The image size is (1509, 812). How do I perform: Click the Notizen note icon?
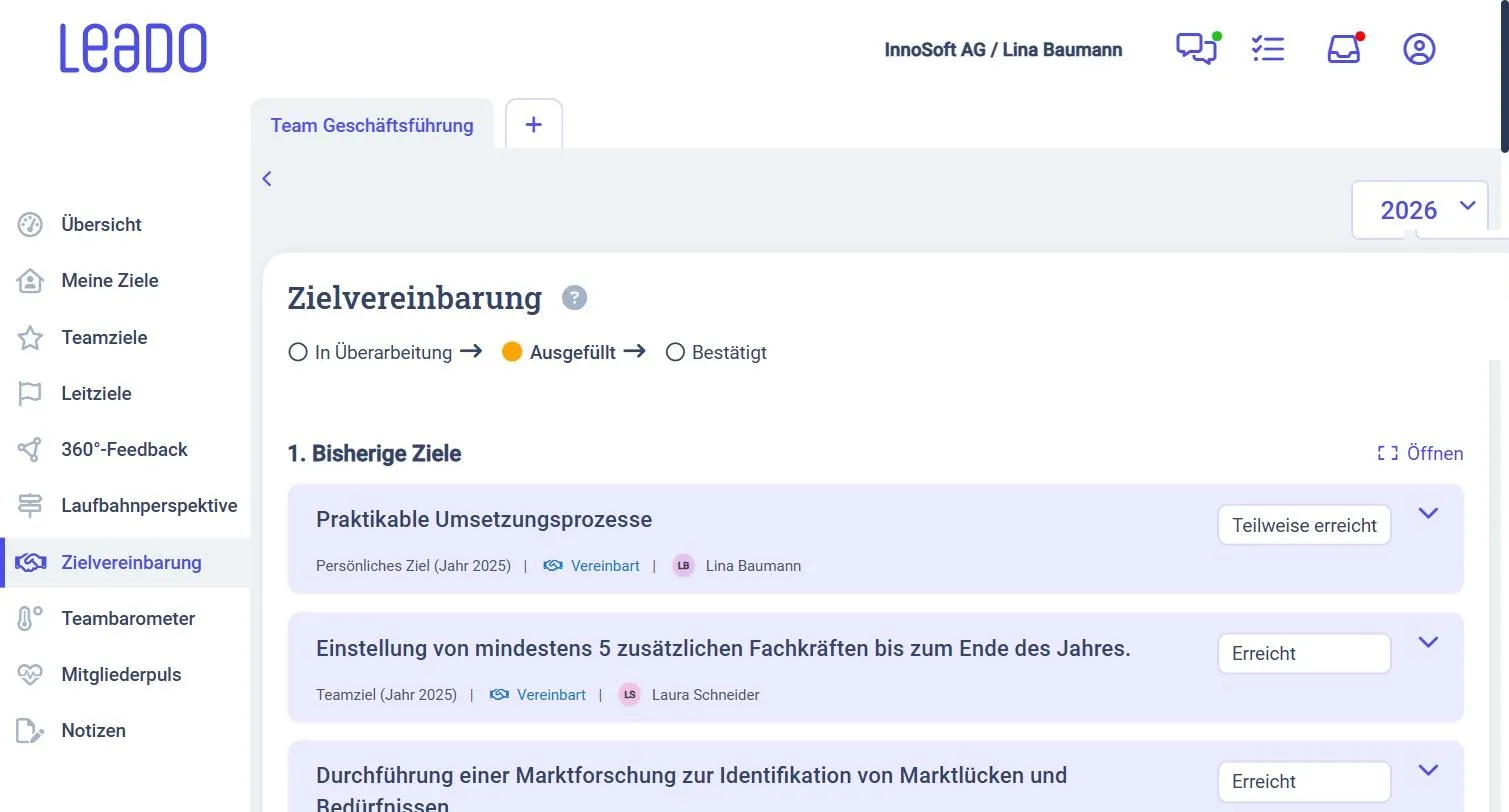click(30, 731)
